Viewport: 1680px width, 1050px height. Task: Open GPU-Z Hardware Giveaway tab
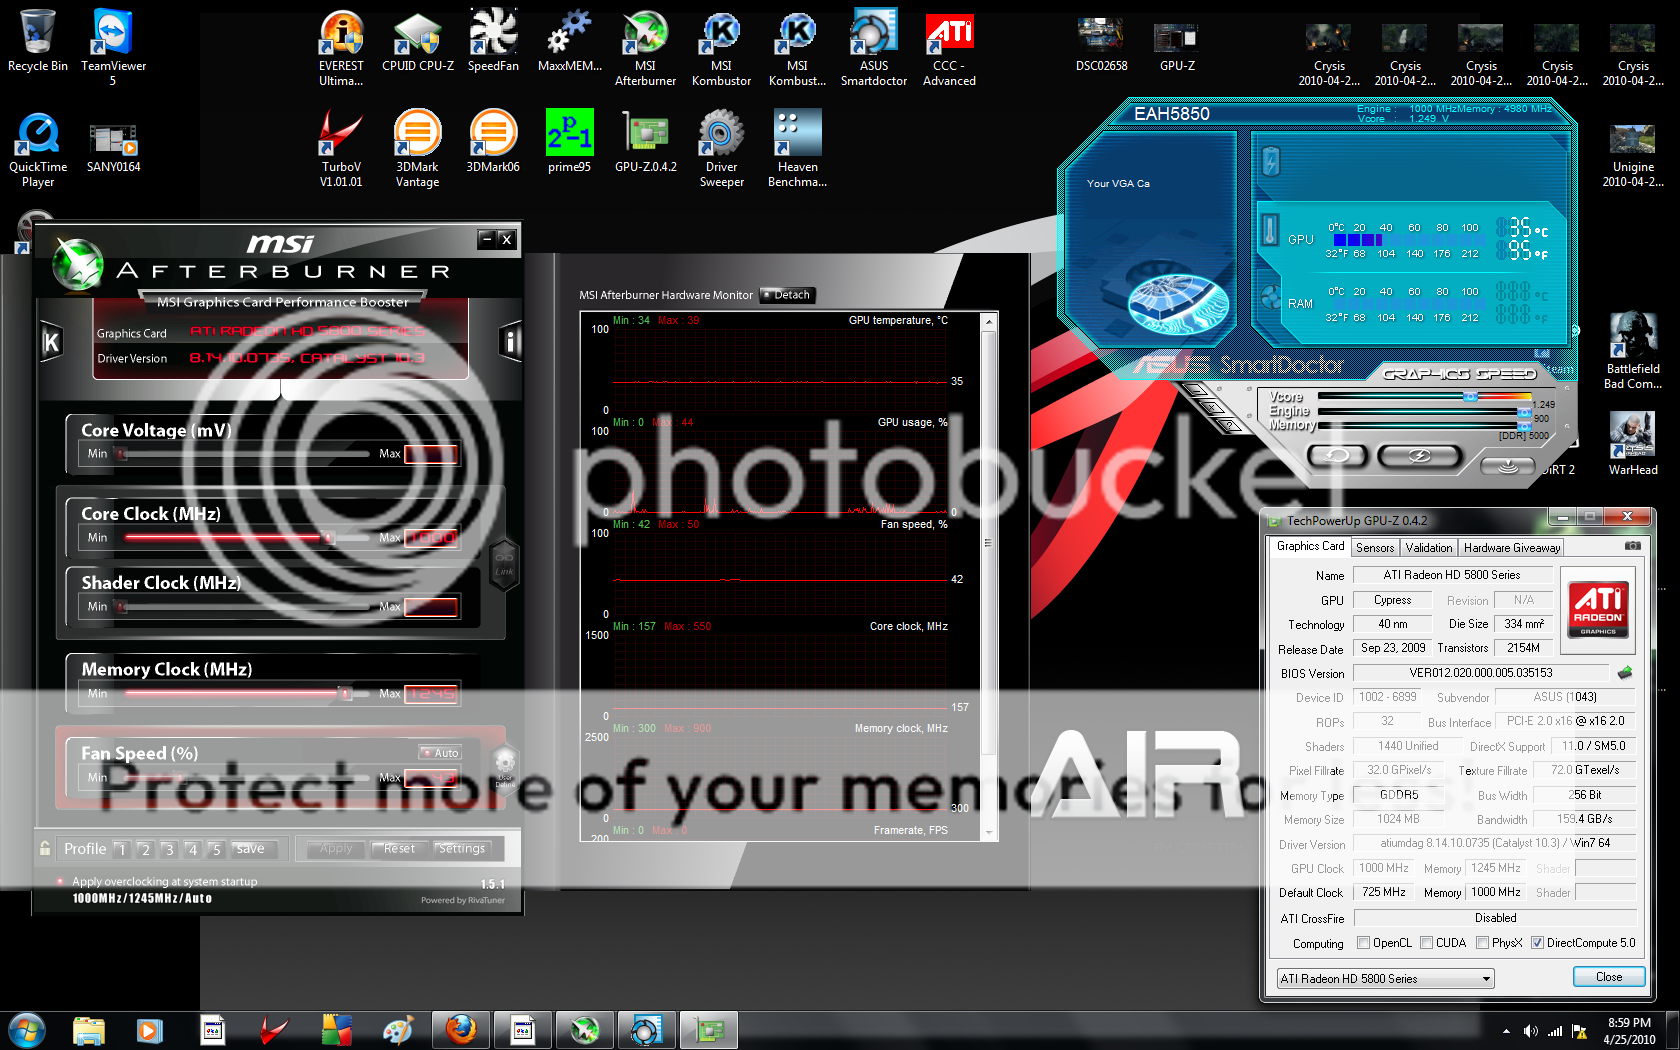tap(1511, 547)
